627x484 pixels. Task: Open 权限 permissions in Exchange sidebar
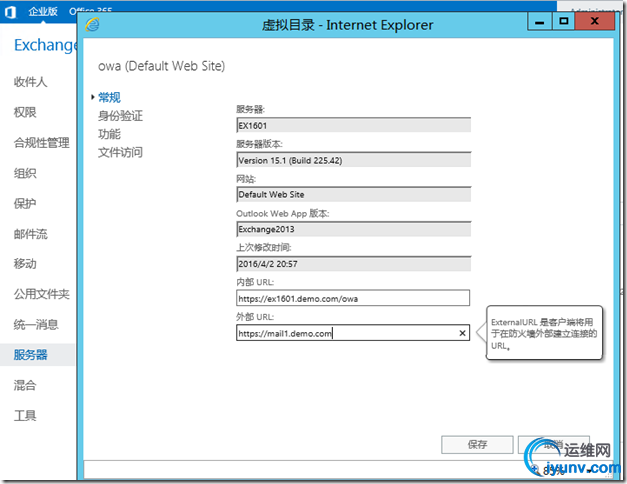[25, 112]
